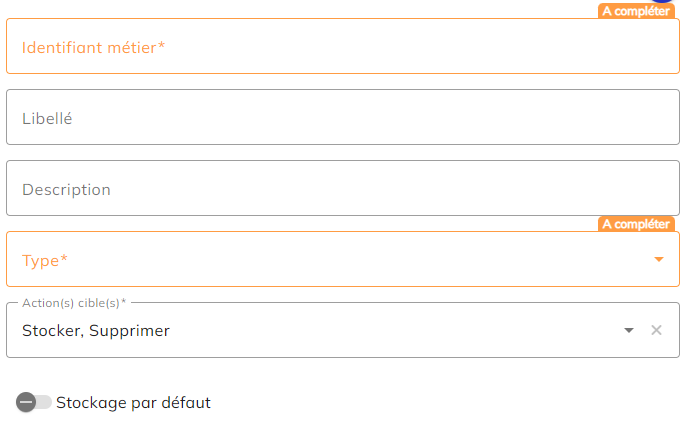The height and width of the screenshot is (433, 687).
Task: Toggle the Stockage par défaut switch
Action: pyautogui.click(x=34, y=402)
